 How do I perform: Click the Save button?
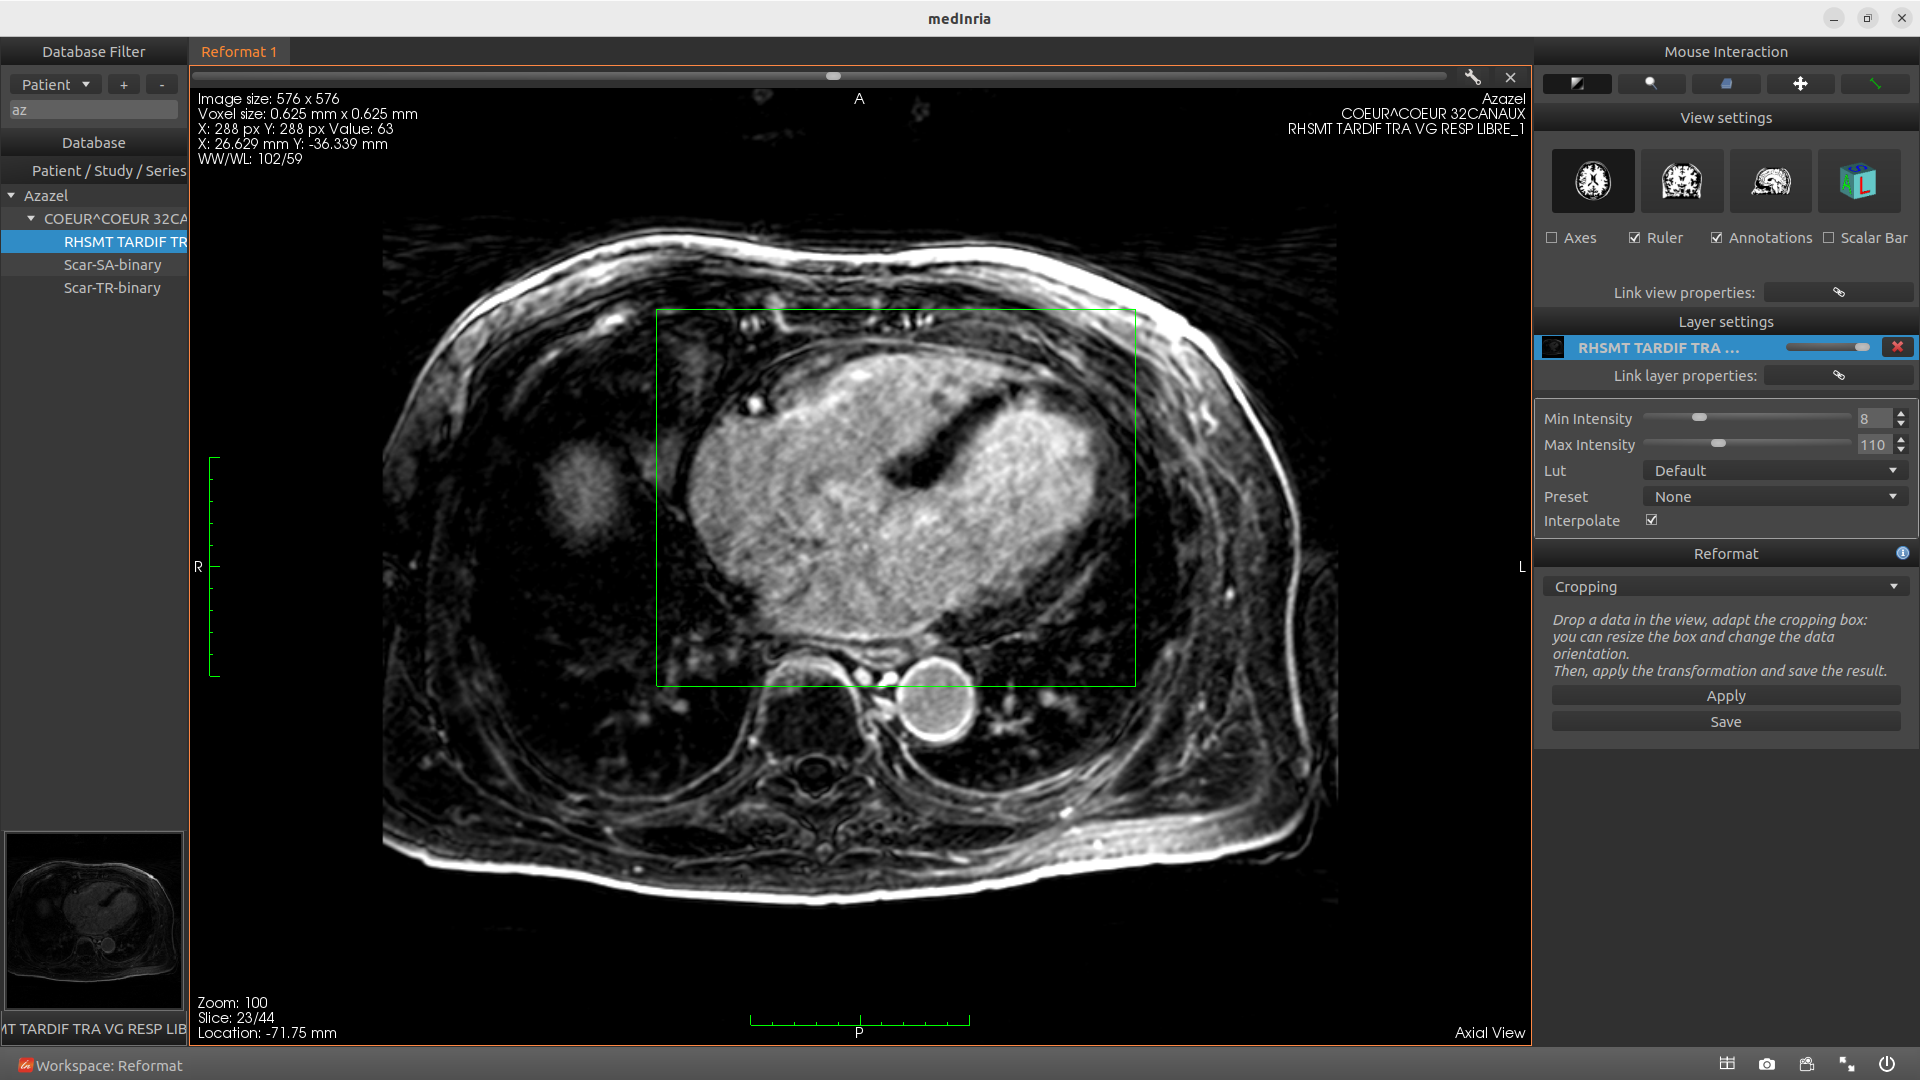coord(1725,722)
